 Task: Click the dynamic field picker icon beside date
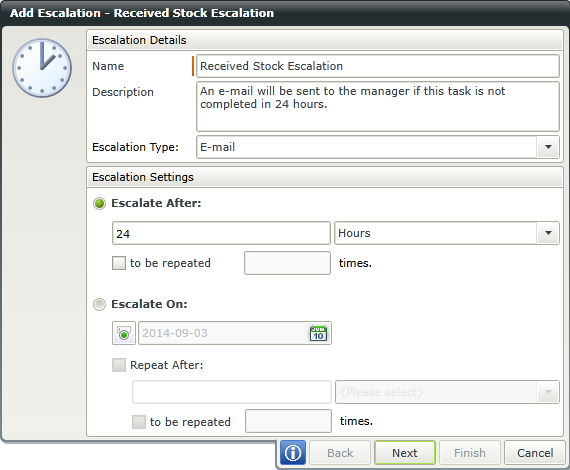click(124, 333)
